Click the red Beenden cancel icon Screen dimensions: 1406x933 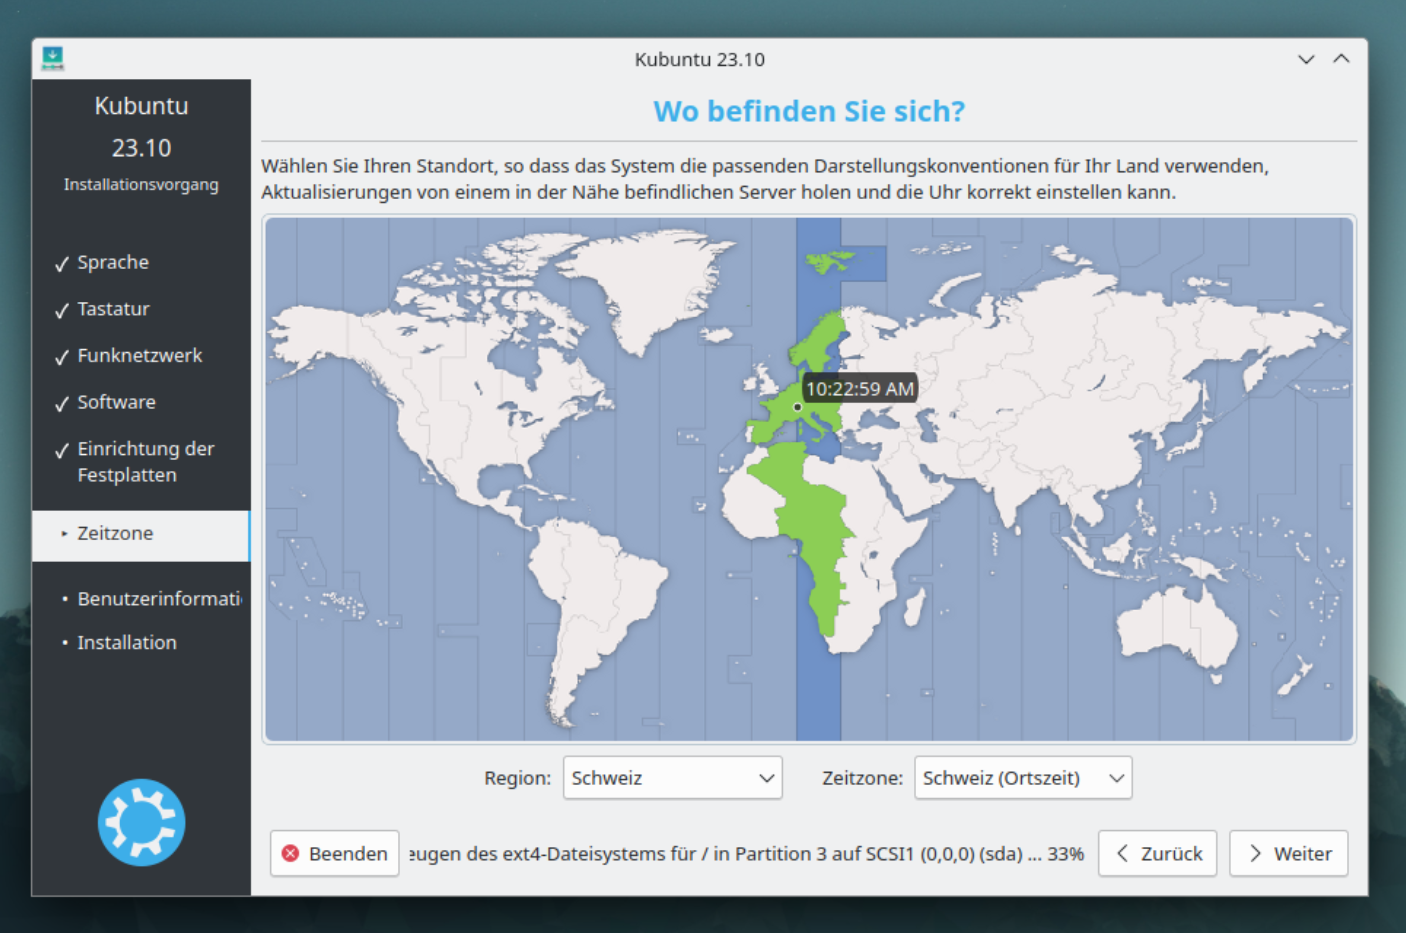[x=291, y=853]
